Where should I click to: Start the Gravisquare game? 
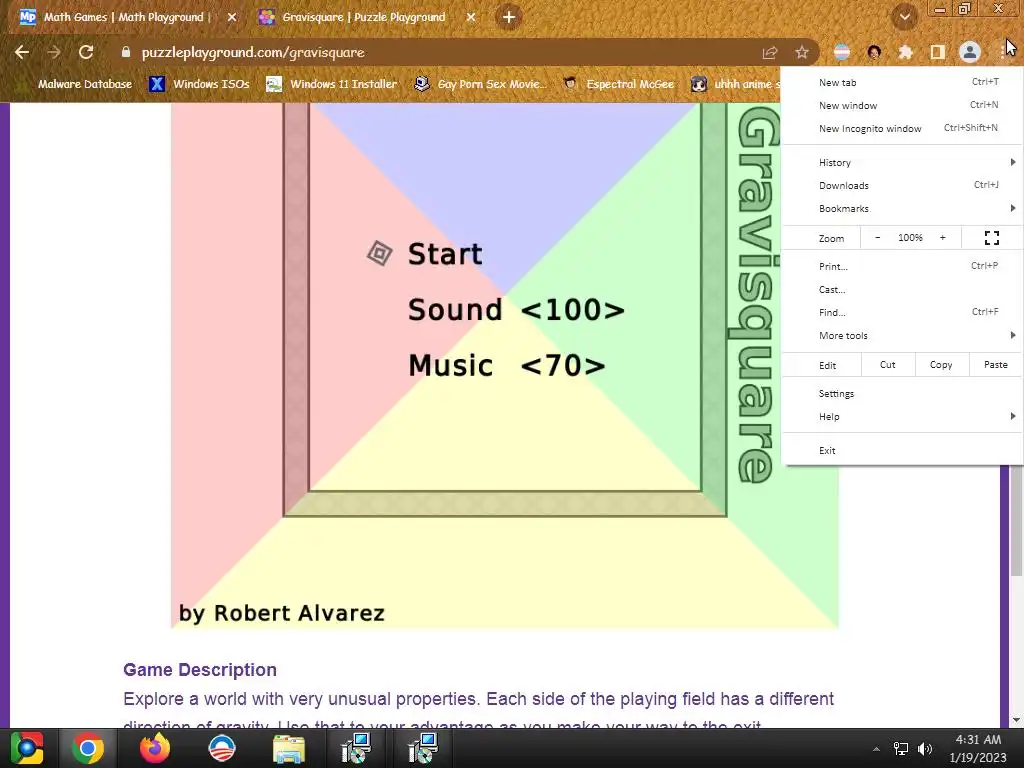coord(445,254)
